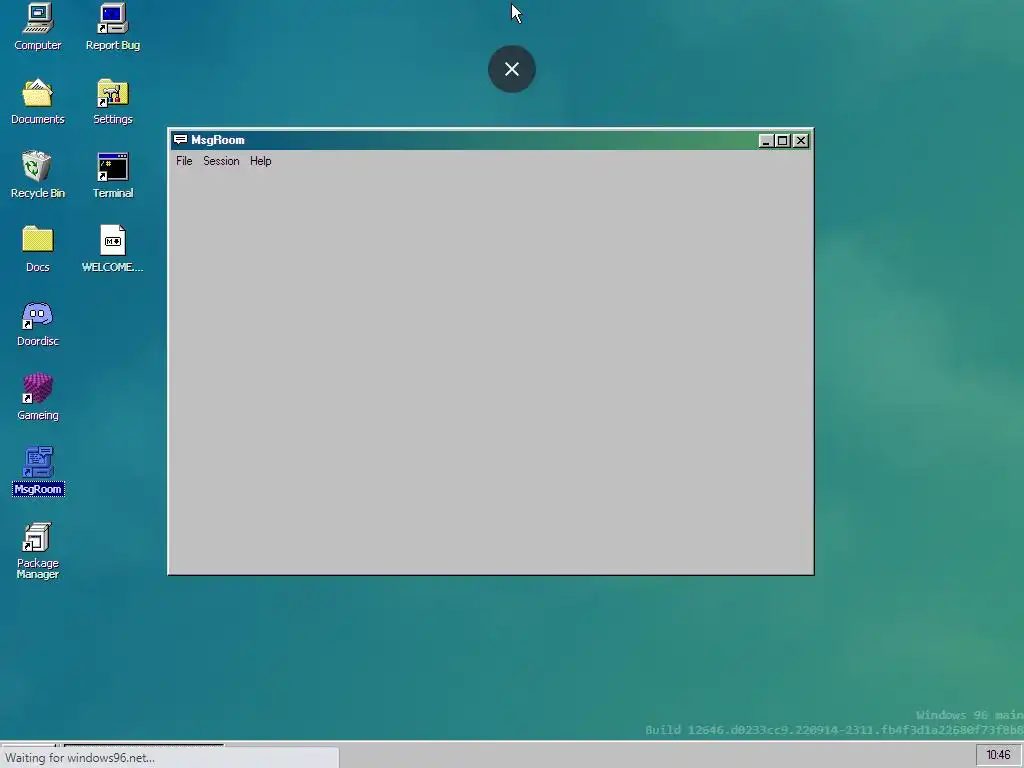Open the Session menu in MsgRoom
This screenshot has width=1024, height=768.
pyautogui.click(x=221, y=161)
